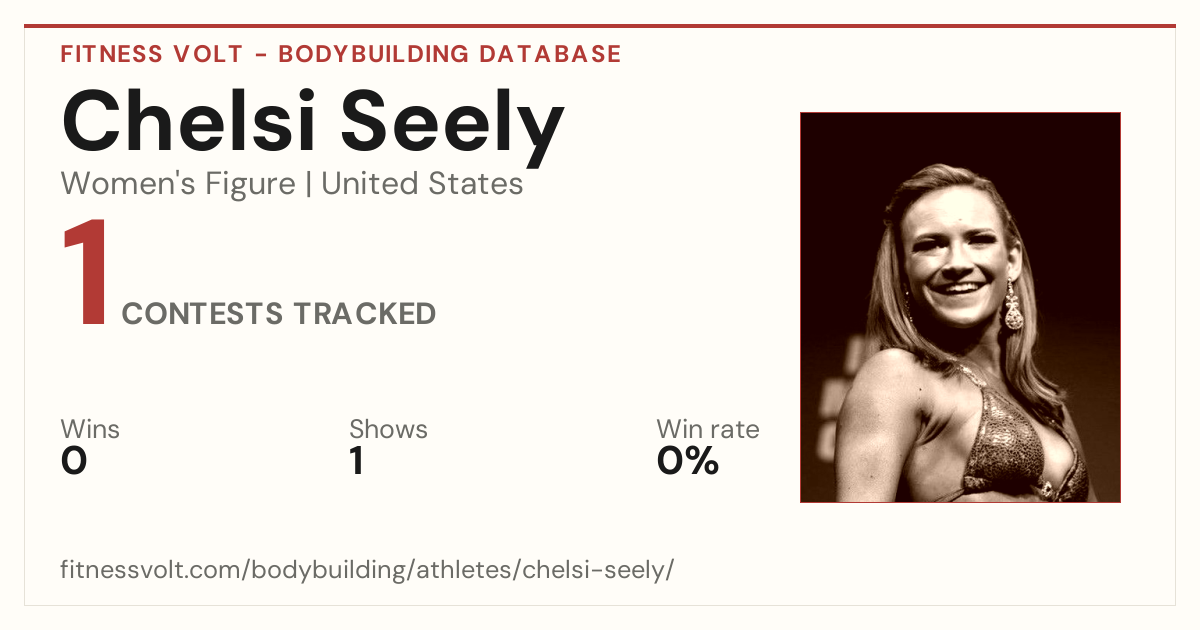Click the fitnessvolt.com athlete URL text
The height and width of the screenshot is (630, 1200).
coord(368,571)
